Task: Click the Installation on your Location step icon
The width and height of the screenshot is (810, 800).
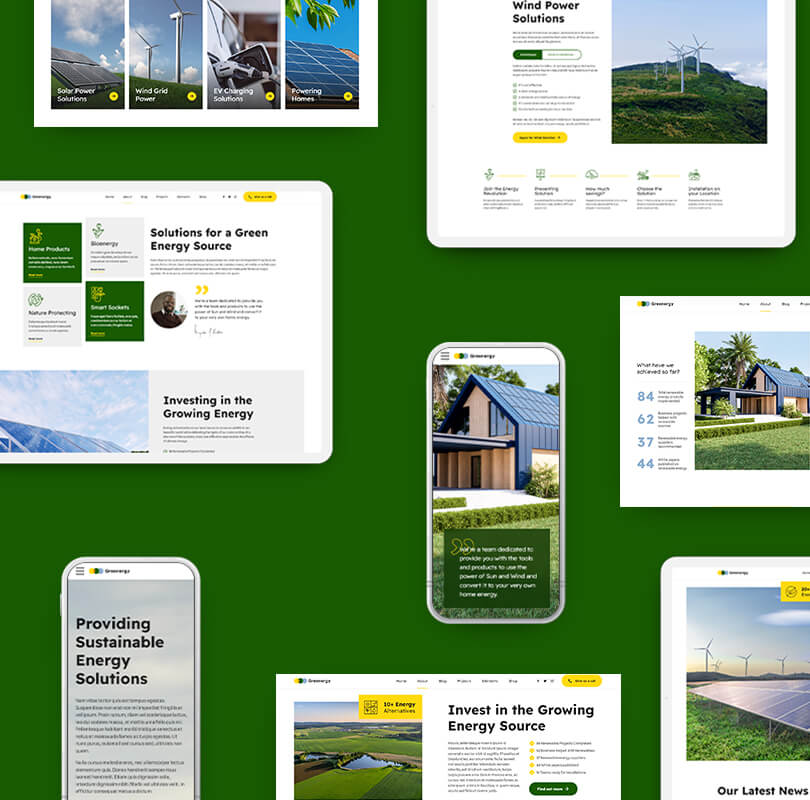Action: [x=694, y=175]
